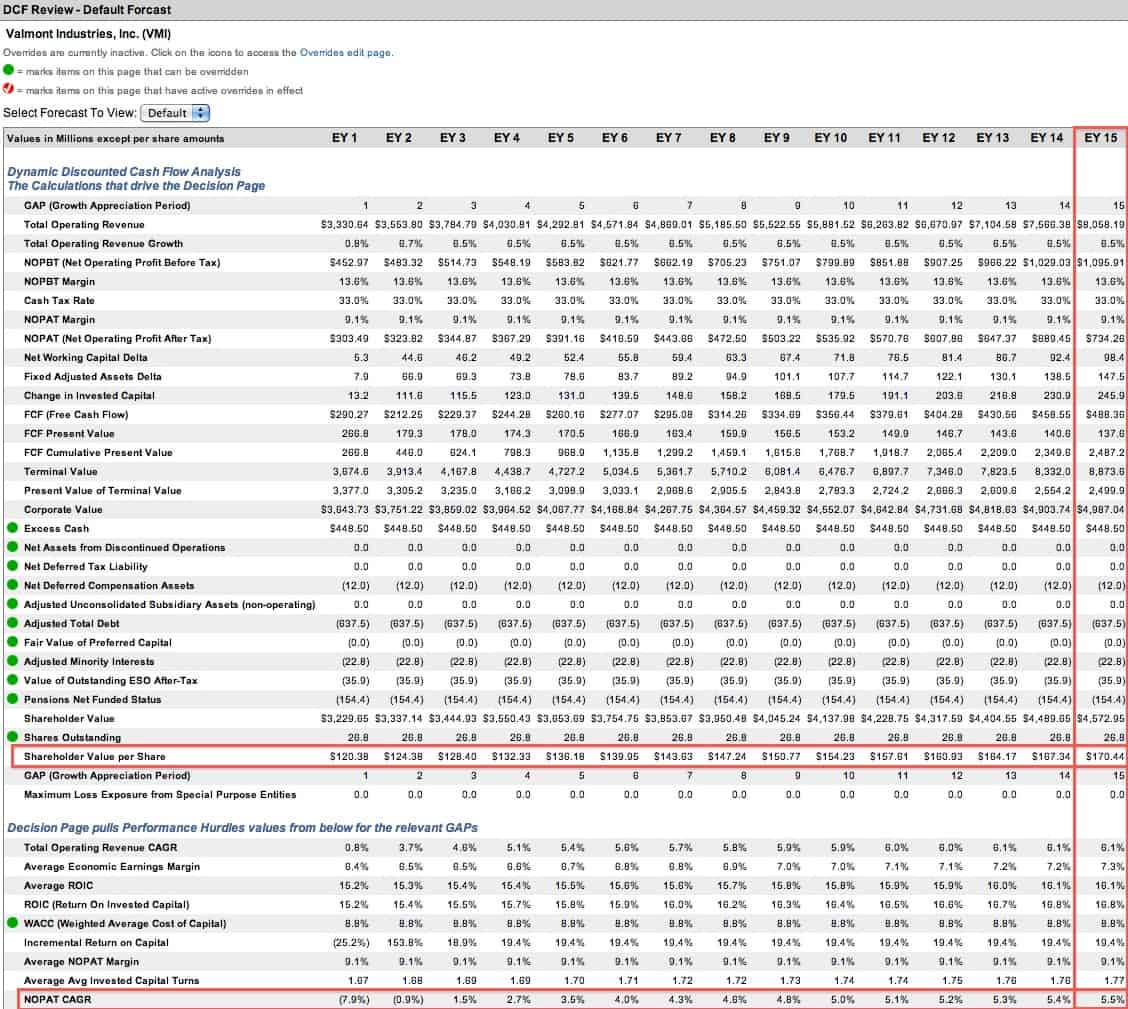This screenshot has width=1128, height=1009.
Task: Click the (7.9%) NOPAT CAGR value
Action: coord(353,999)
